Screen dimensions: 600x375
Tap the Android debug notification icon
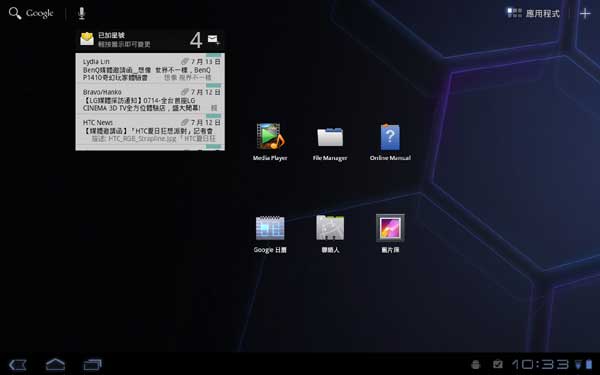(x=476, y=364)
